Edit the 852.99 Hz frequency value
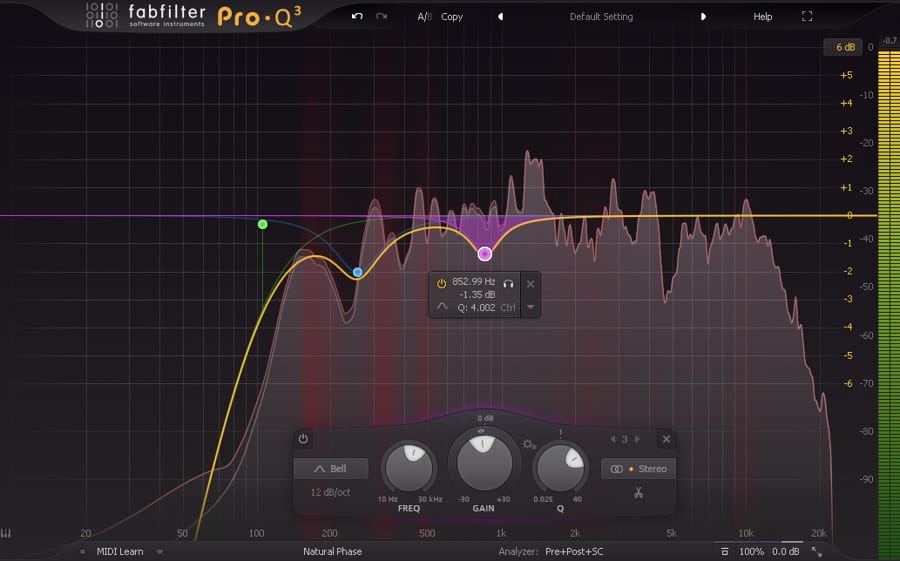The width and height of the screenshot is (900, 561). pyautogui.click(x=474, y=281)
